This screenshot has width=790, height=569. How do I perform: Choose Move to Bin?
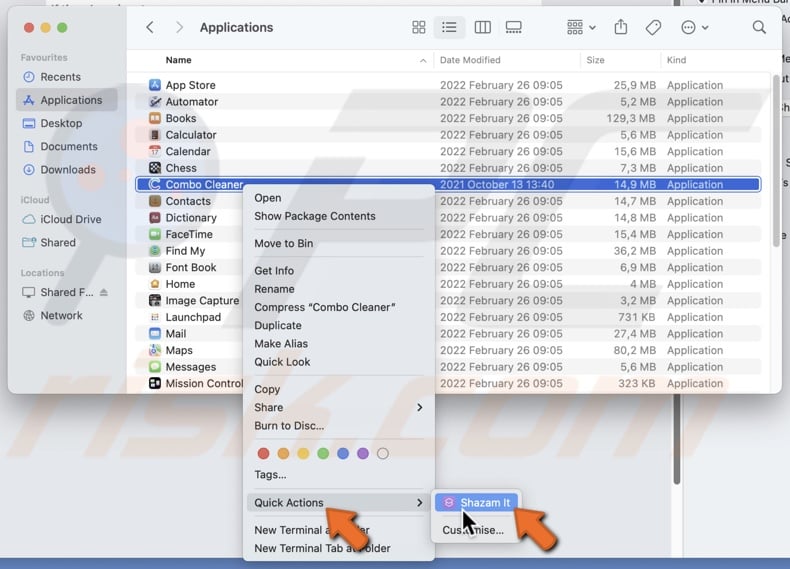284,243
